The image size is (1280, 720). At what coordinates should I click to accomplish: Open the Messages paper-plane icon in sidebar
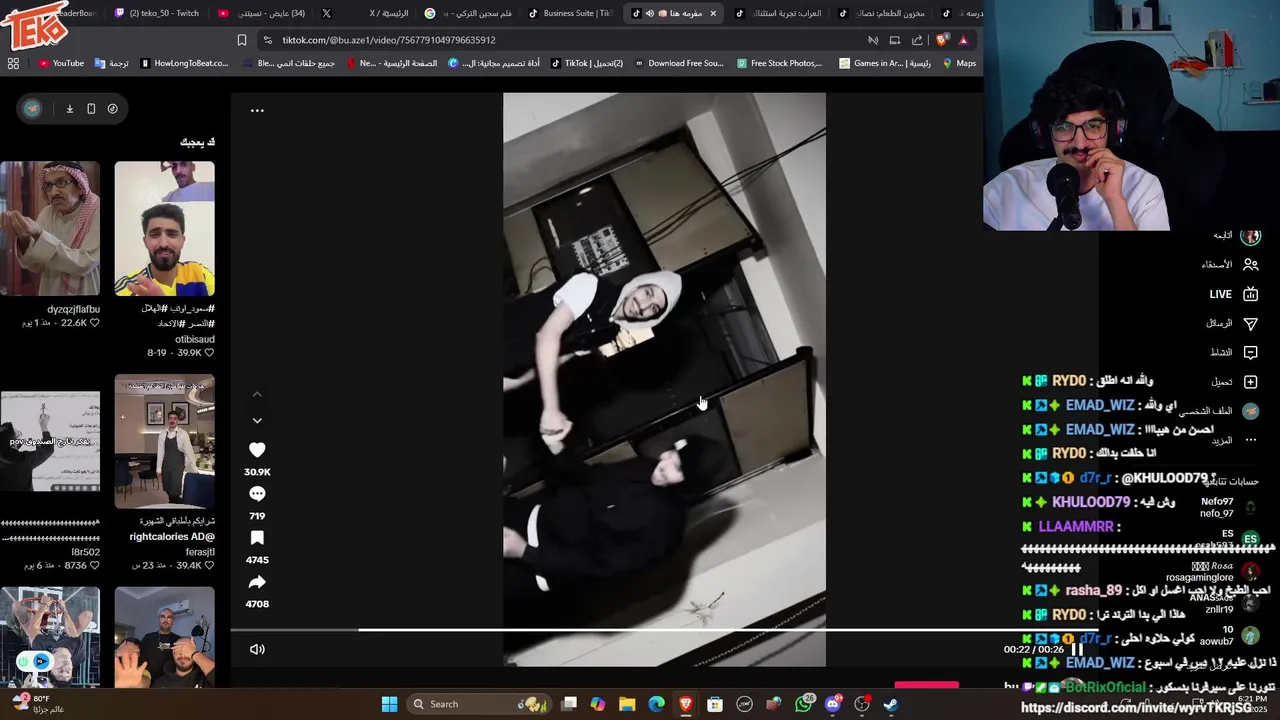click(1250, 323)
